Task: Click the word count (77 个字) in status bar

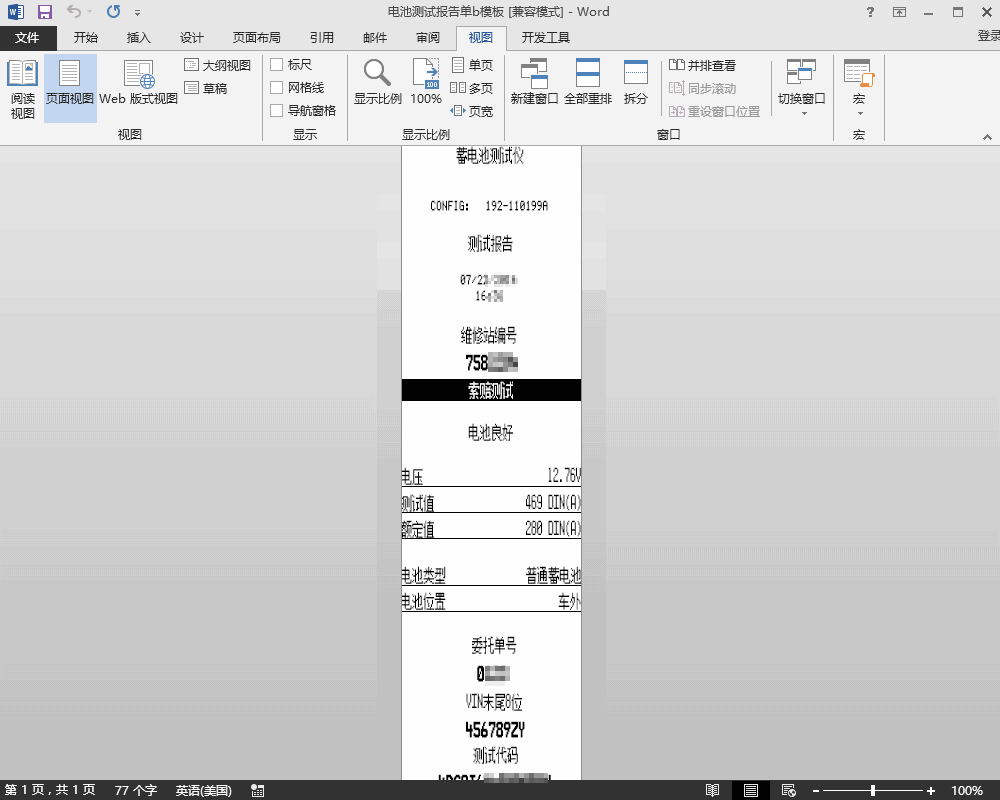Action: pyautogui.click(x=136, y=790)
